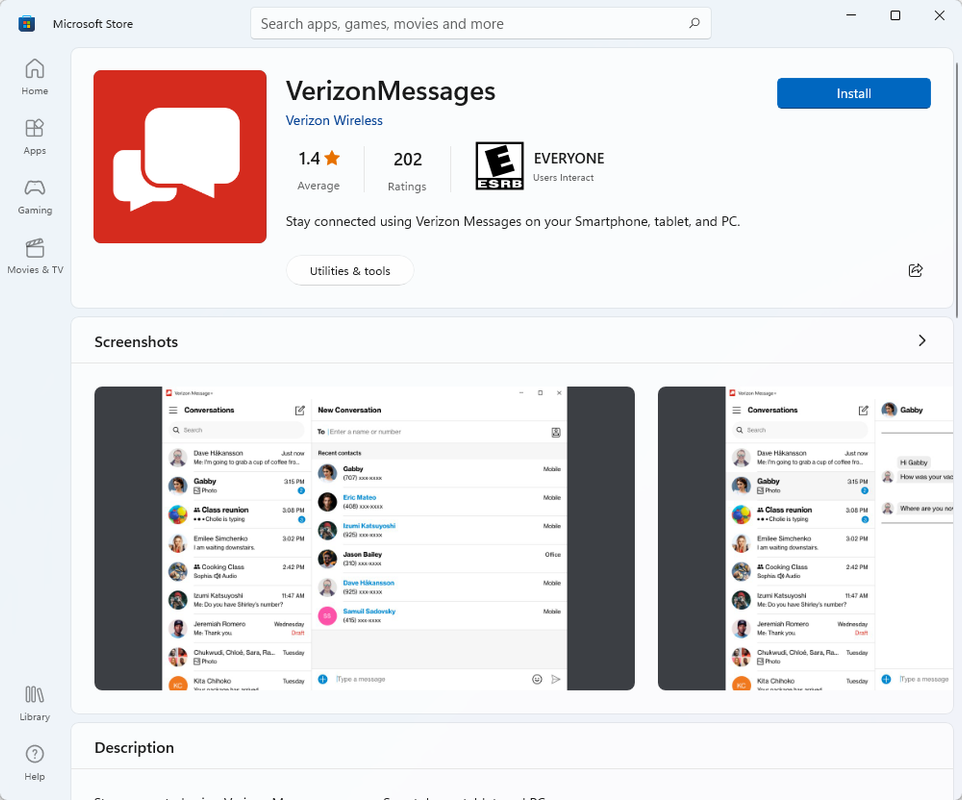
Task: Click the Users Interact descriptor text
Action: 563,178
